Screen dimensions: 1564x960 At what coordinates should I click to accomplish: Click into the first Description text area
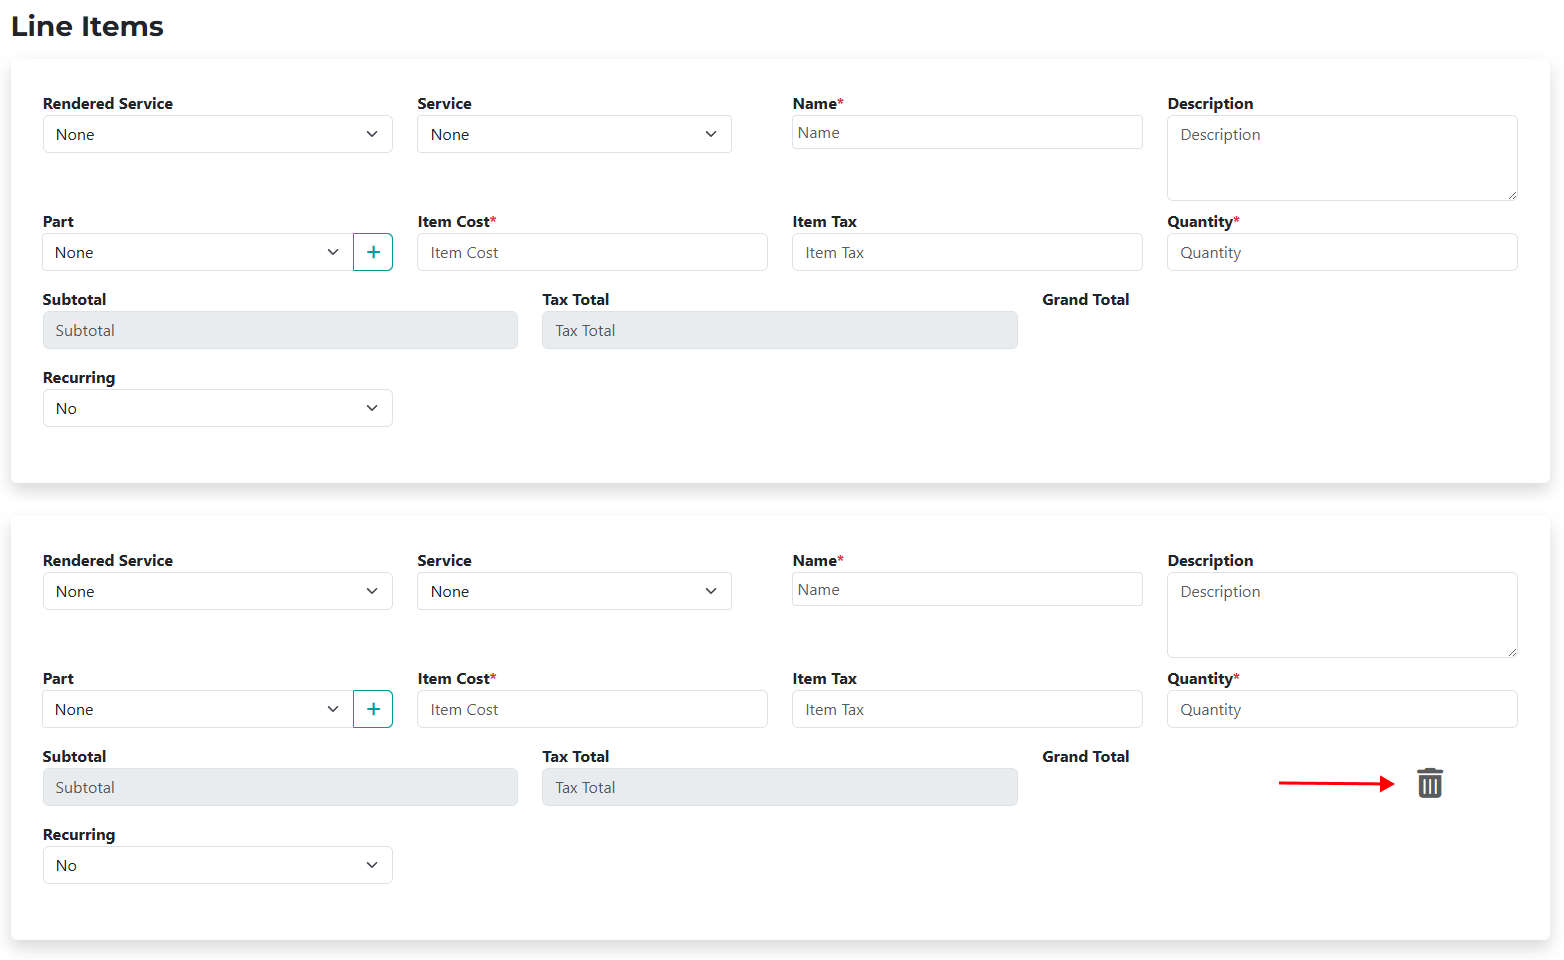1341,158
